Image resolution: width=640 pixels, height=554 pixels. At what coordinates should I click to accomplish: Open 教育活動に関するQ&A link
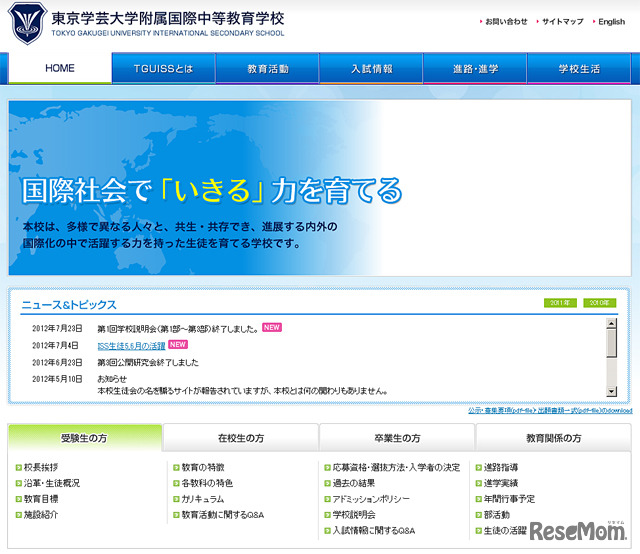(x=222, y=515)
